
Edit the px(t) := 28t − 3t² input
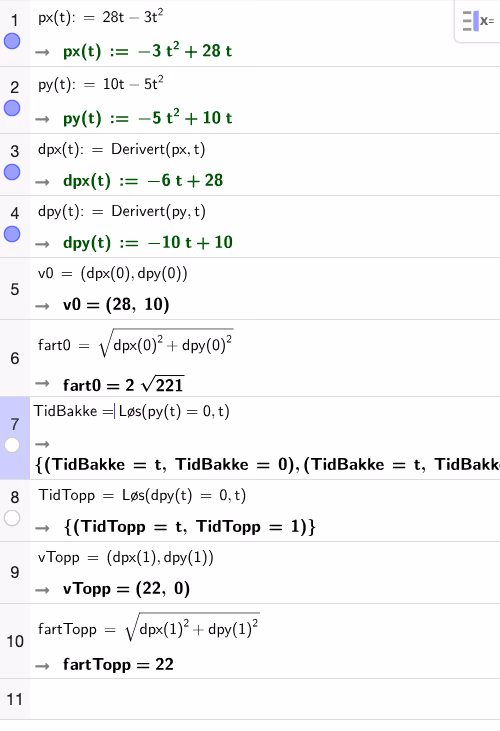click(101, 18)
